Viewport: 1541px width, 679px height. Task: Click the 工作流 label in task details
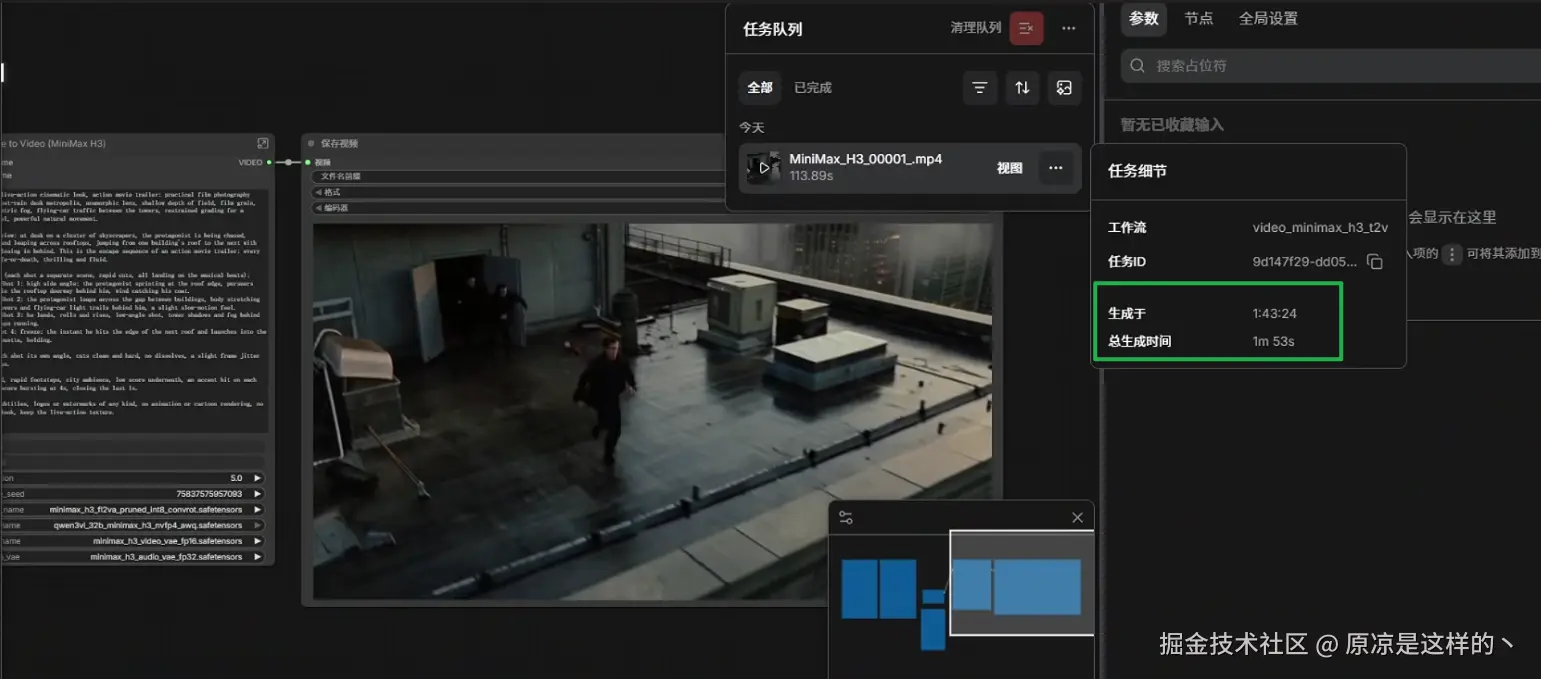click(x=1127, y=228)
